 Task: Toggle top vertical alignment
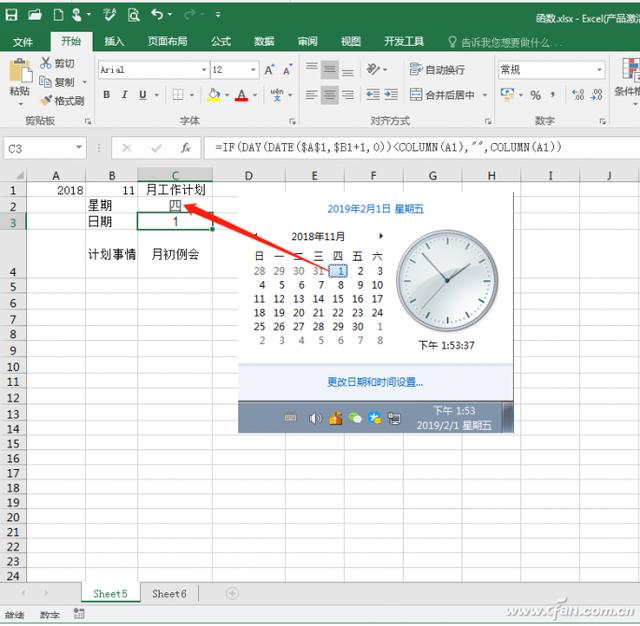pyautogui.click(x=311, y=67)
